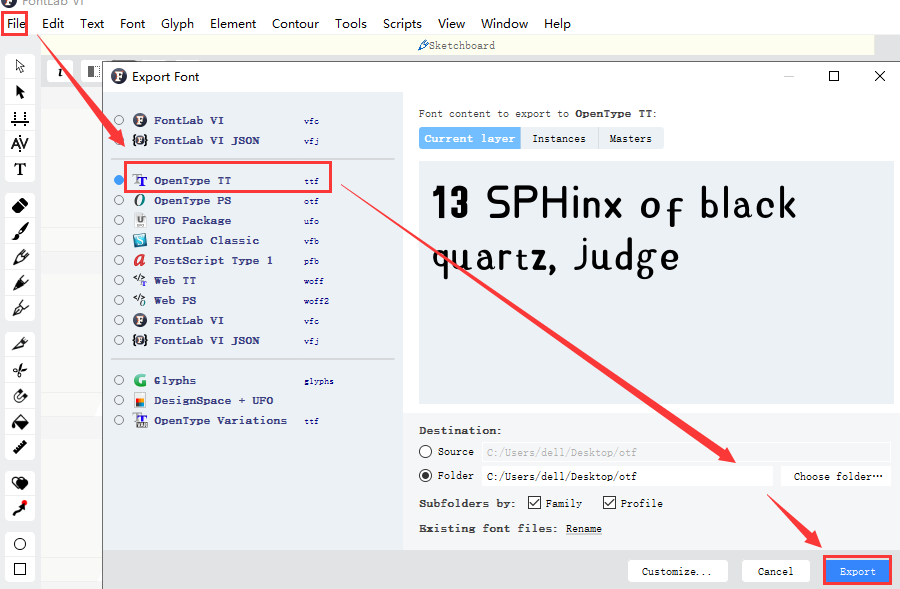
Task: Select the Ruler measurement tool
Action: (20, 447)
